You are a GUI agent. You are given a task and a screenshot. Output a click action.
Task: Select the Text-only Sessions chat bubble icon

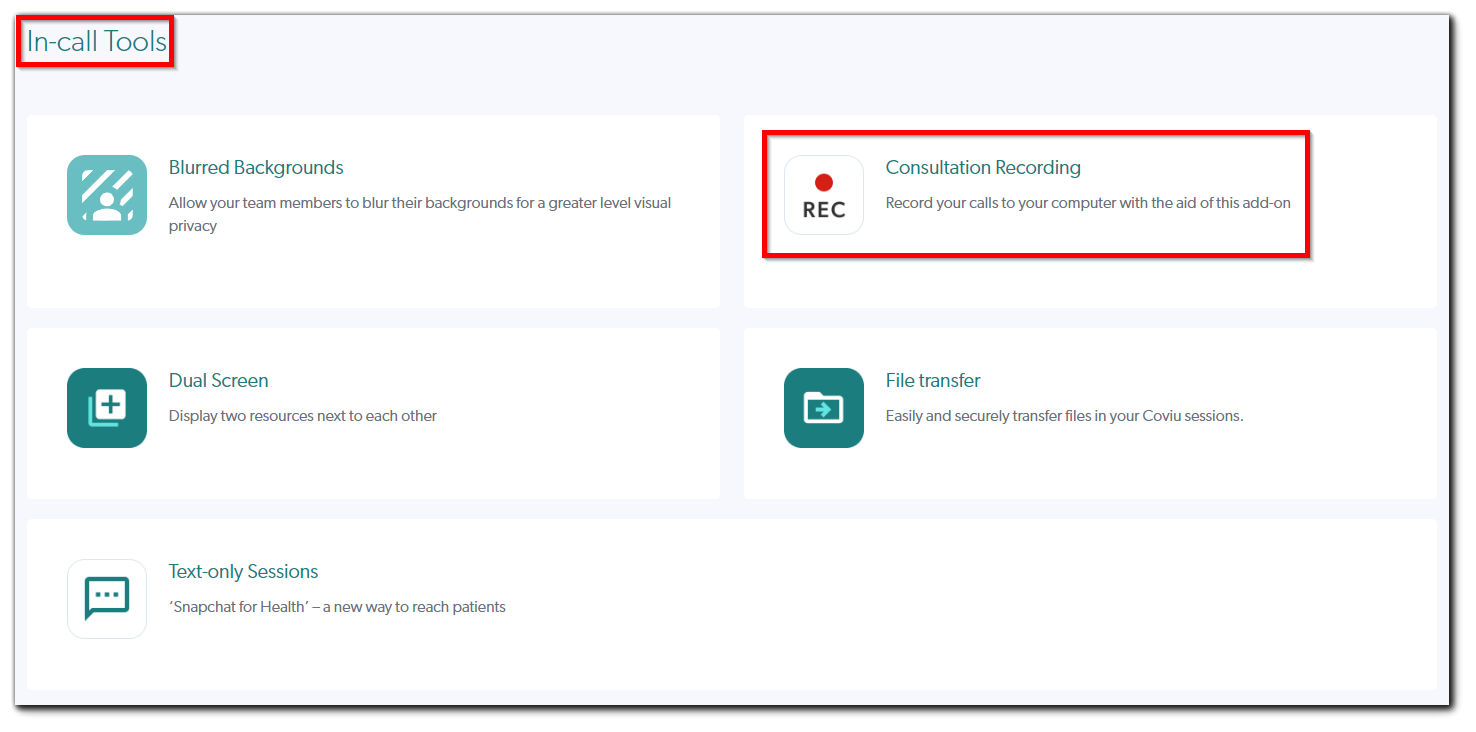[106, 599]
